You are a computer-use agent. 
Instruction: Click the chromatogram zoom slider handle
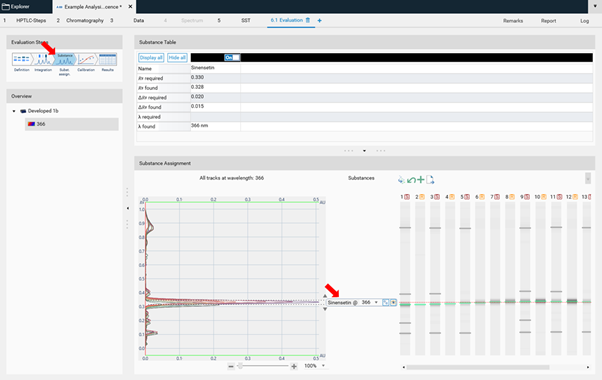[240, 366]
